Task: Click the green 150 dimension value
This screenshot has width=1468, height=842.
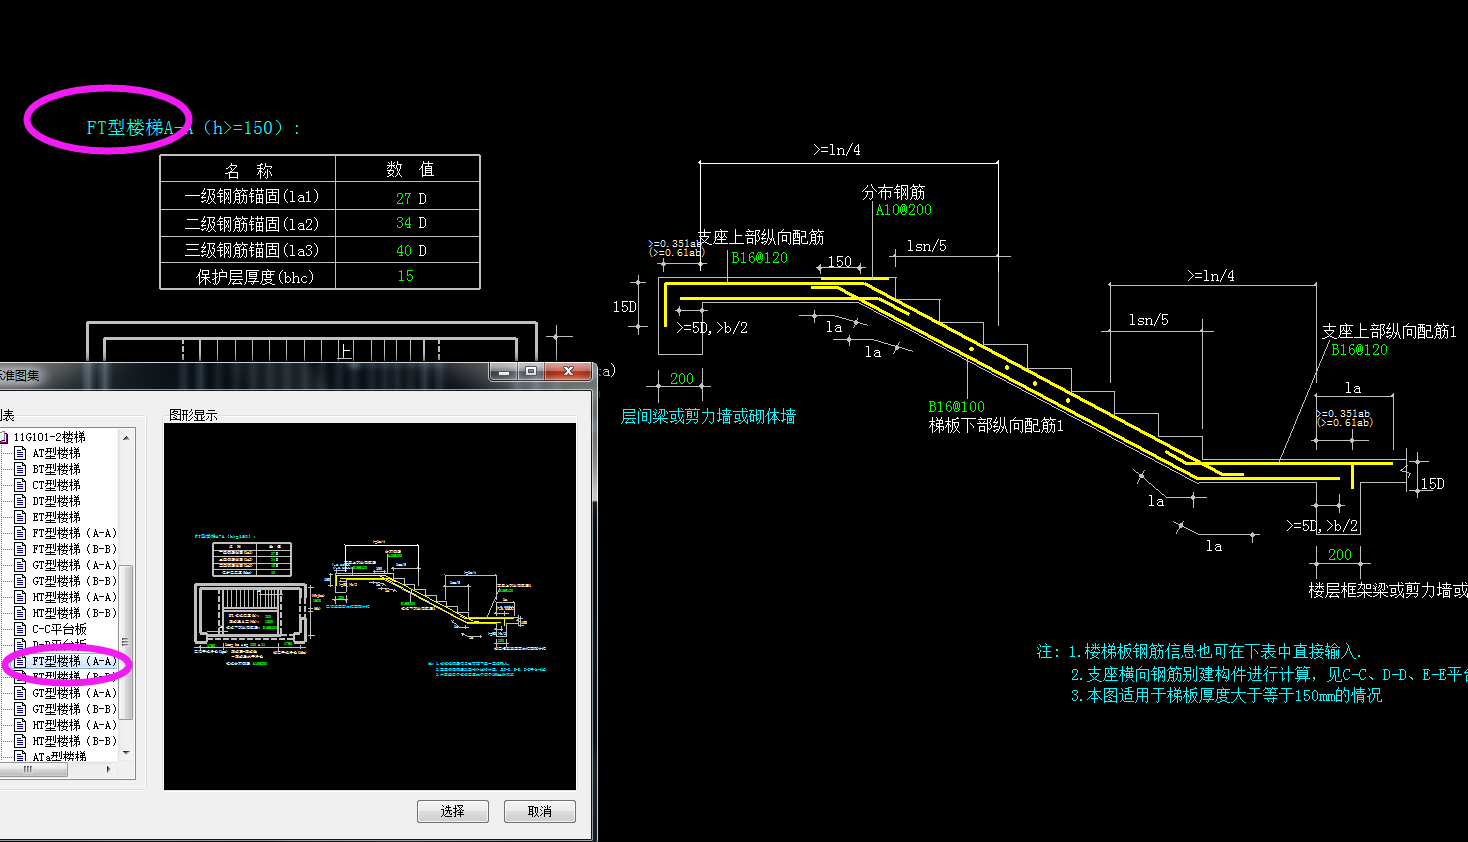Action: [x=839, y=262]
